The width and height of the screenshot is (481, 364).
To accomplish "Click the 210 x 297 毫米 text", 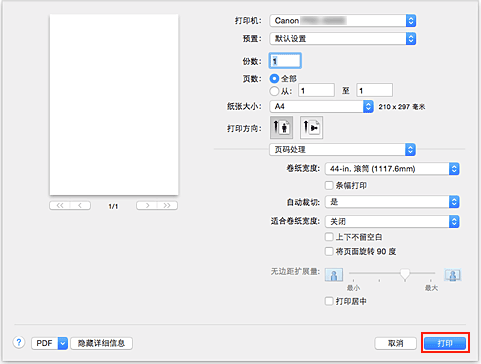I will pyautogui.click(x=402, y=107).
